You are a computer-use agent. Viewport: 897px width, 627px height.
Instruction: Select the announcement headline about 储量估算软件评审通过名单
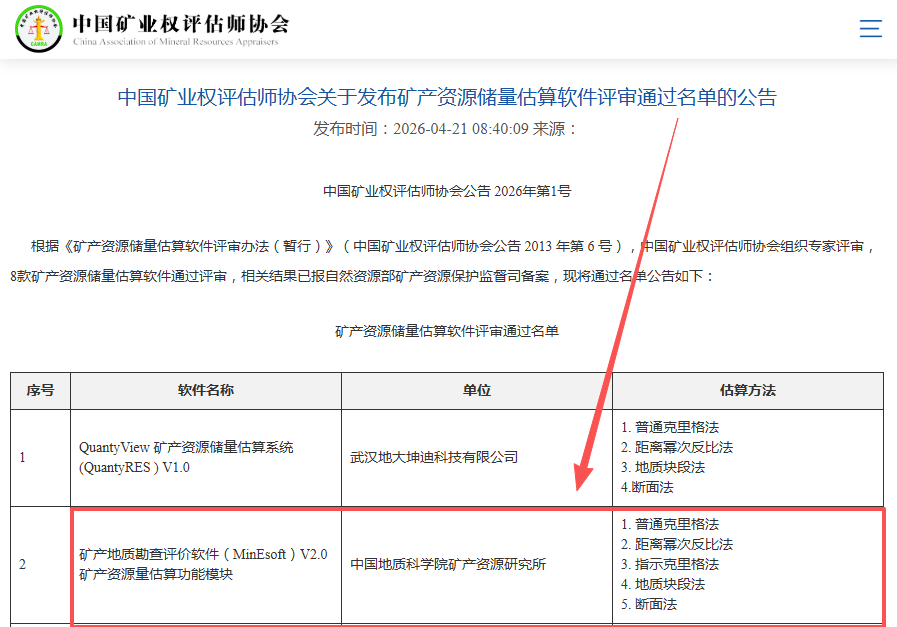(447, 97)
